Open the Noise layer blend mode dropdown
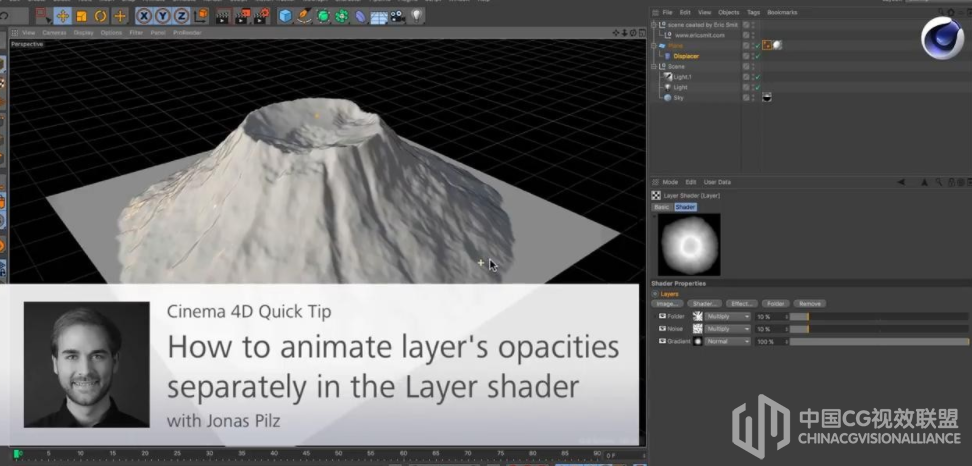Screen dimensions: 972x466 727,329
